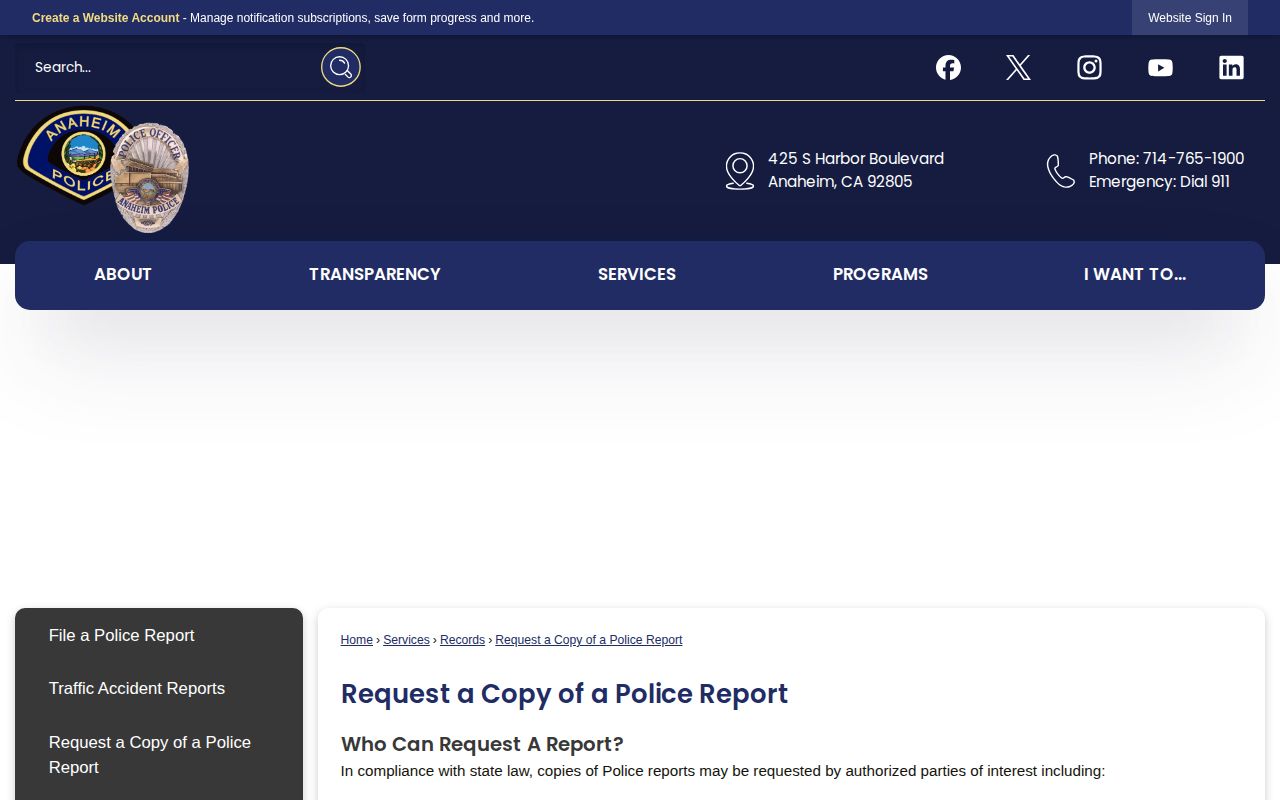Click the Who Can Request A Report? heading

tap(482, 744)
